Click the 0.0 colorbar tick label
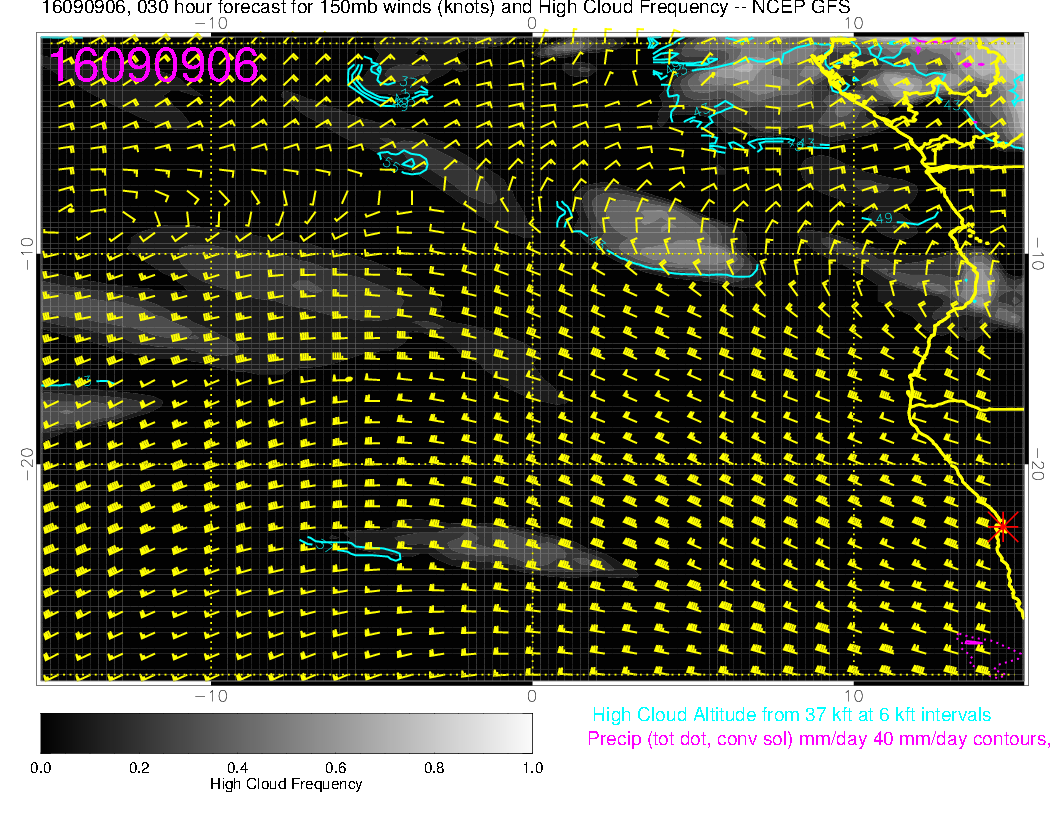1056x816 pixels. click(40, 768)
